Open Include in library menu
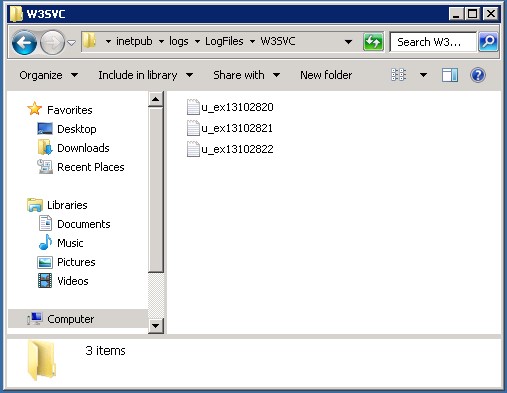This screenshot has height=393, width=507. point(146,75)
